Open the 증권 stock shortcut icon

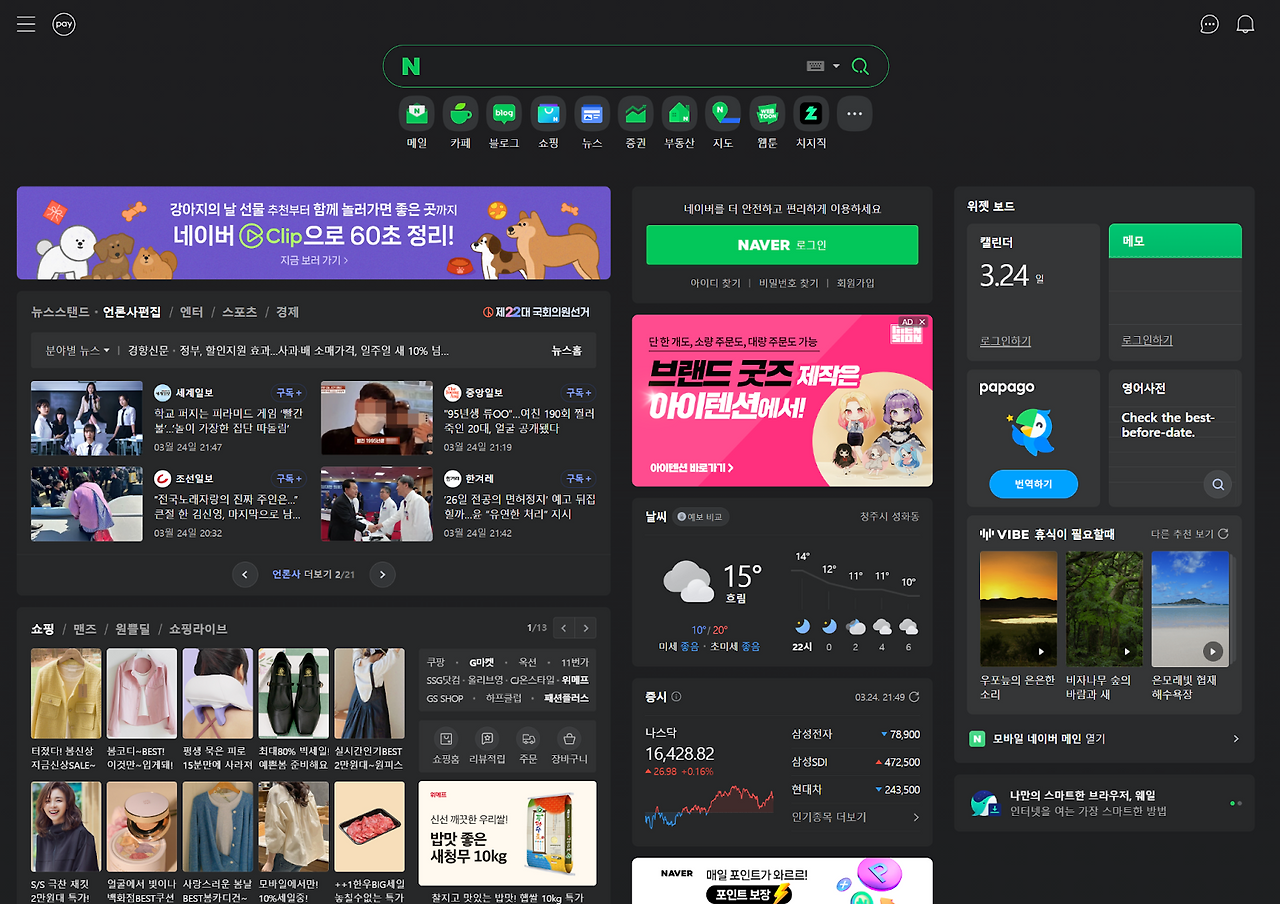point(635,114)
